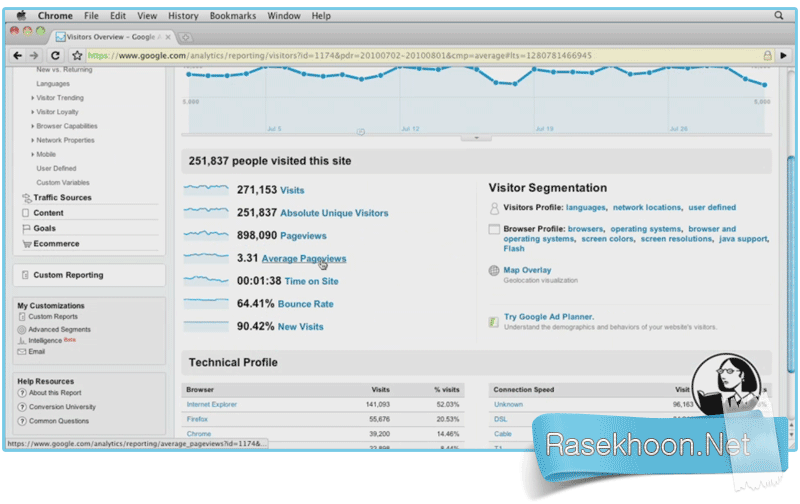Expand the Network Properties tree item
This screenshot has height=504, width=800.
click(x=33, y=140)
